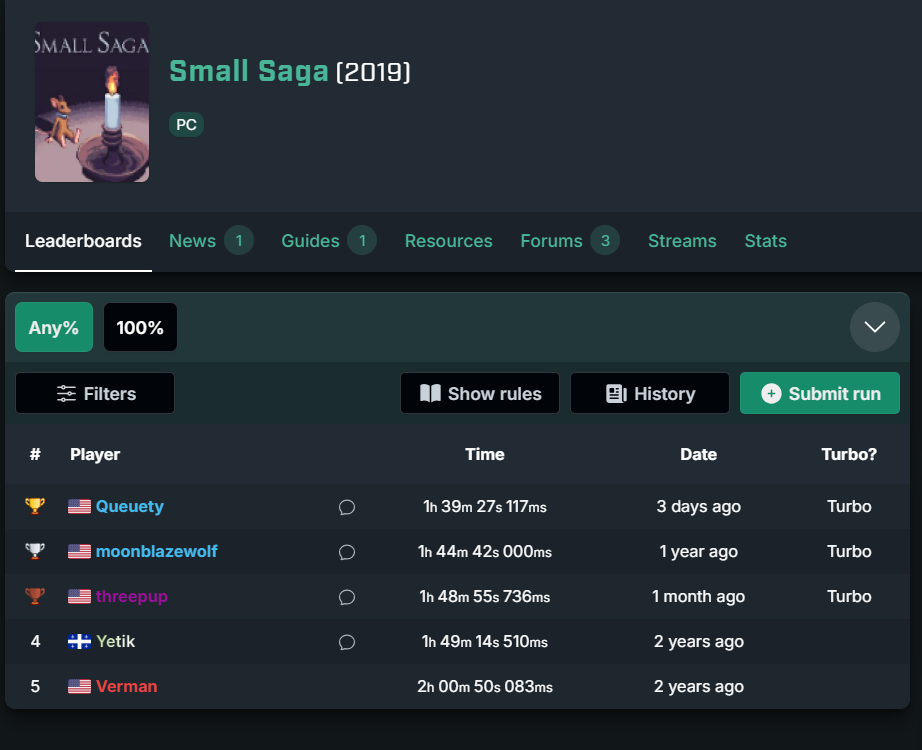Image resolution: width=922 pixels, height=750 pixels.
Task: Open threepup's player profile
Action: click(132, 596)
